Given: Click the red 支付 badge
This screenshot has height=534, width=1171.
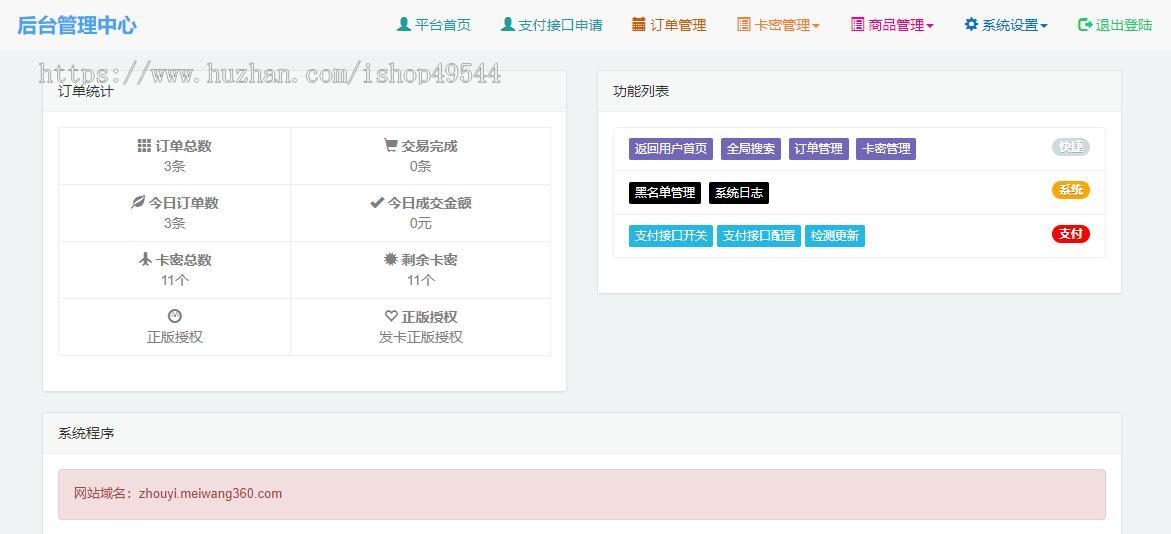Looking at the screenshot, I should pos(1071,234).
